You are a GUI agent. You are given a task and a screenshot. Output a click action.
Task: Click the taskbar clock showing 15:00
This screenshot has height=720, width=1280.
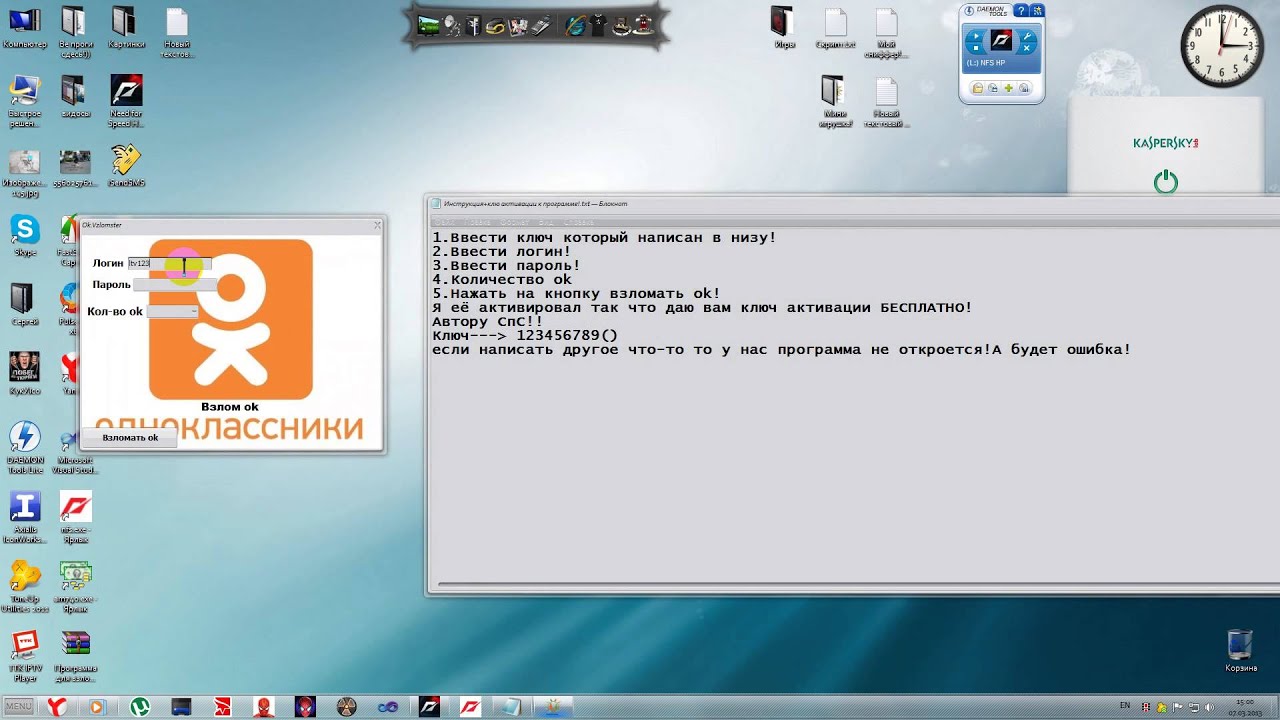[1245, 707]
